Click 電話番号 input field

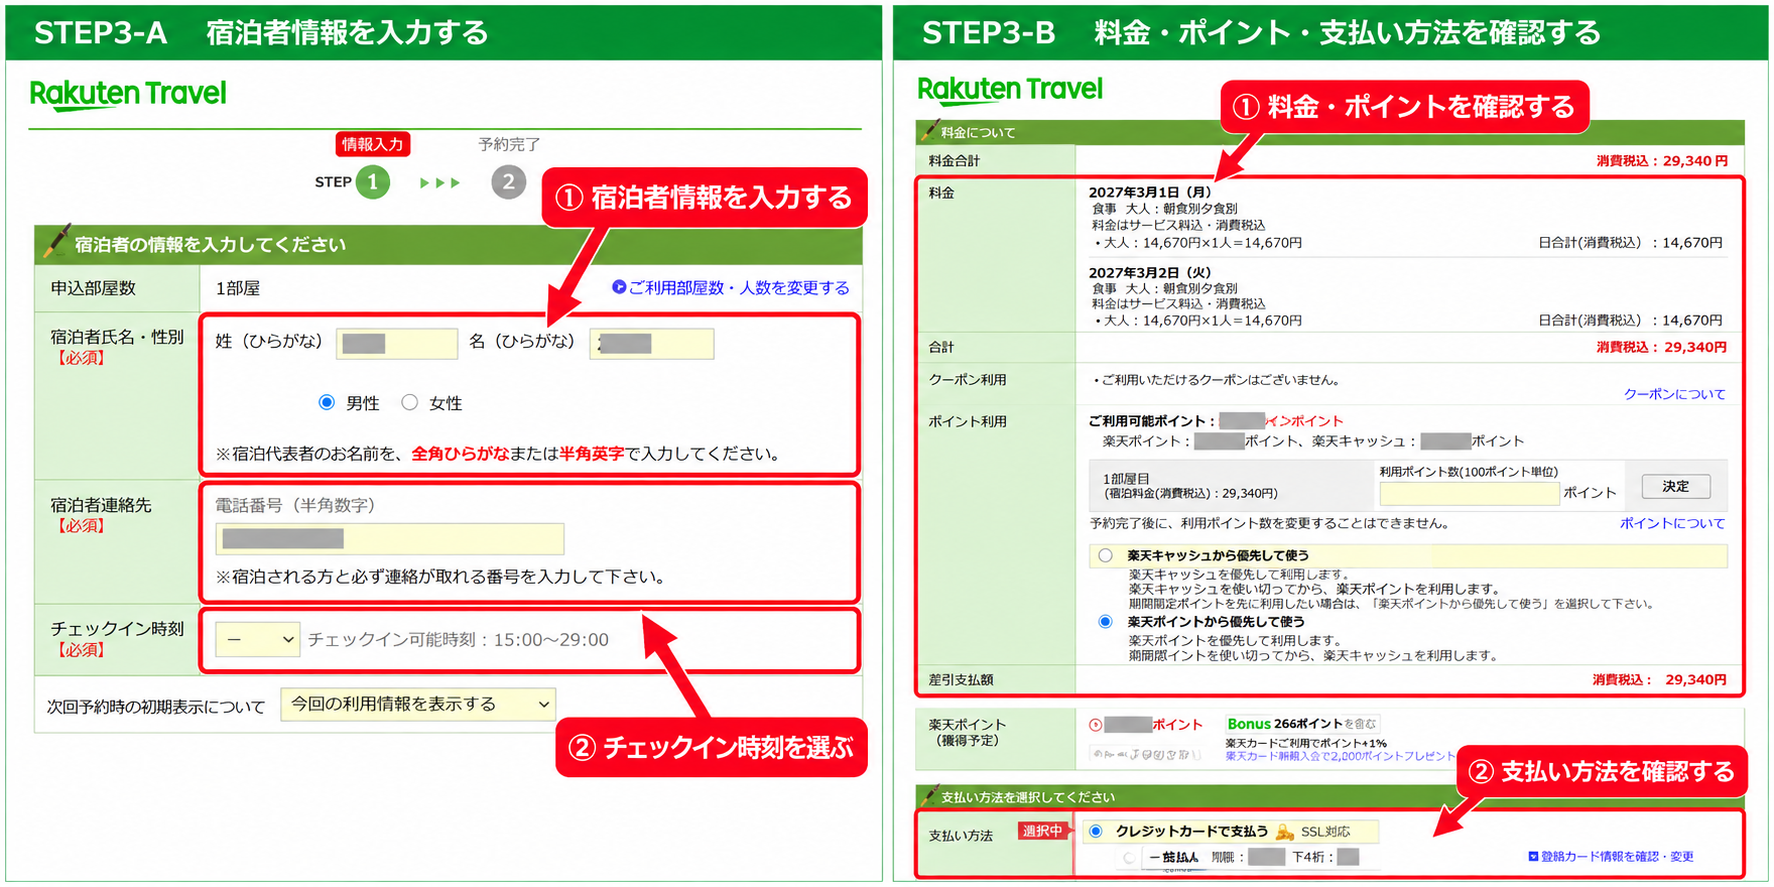(390, 539)
